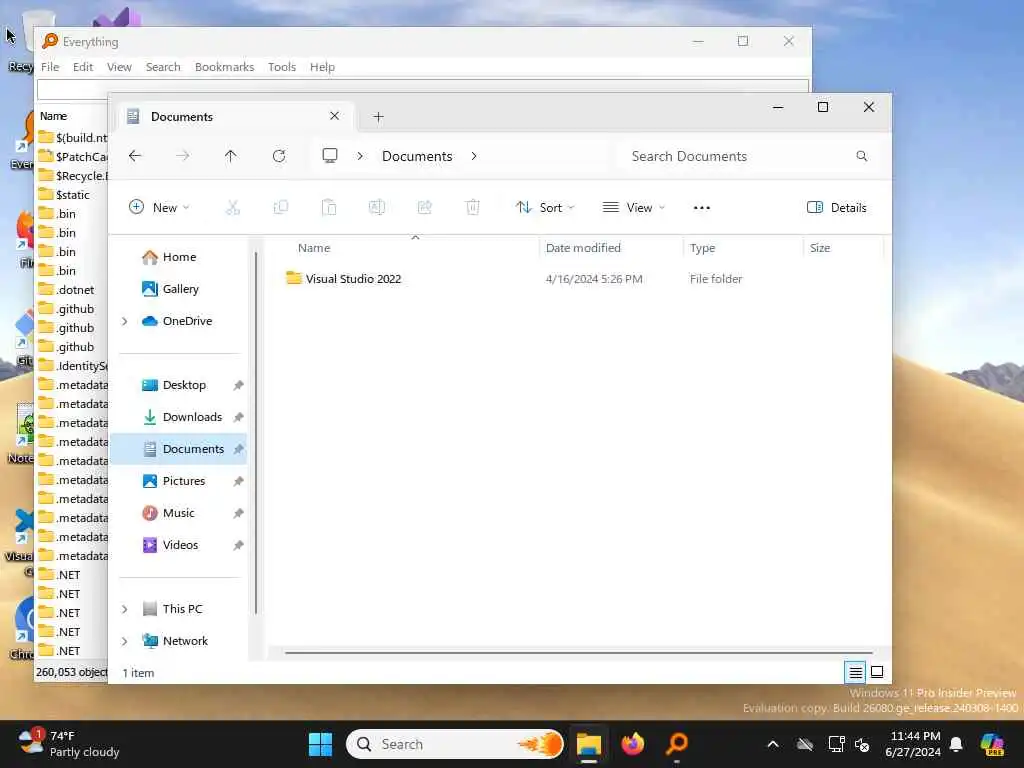Click the search magnifier in Search Documents box
This screenshot has width=1024, height=768.
(862, 156)
